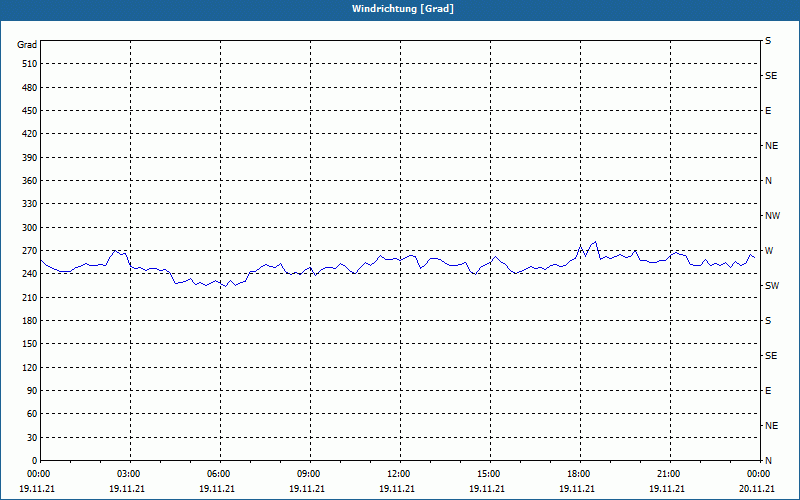Screen dimensions: 800x500
Task: Click the 19.11.21 date under 18:00
Action: [x=577, y=489]
